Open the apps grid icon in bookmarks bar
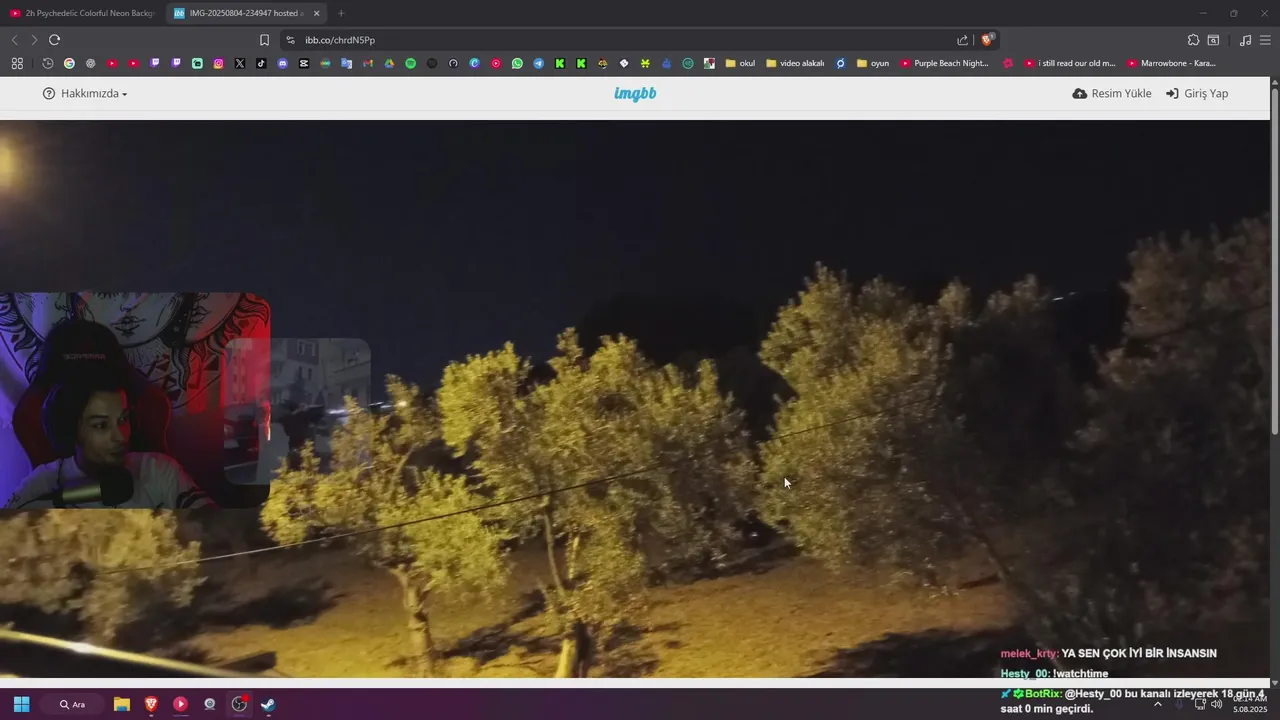The image size is (1280, 720). coord(17,63)
